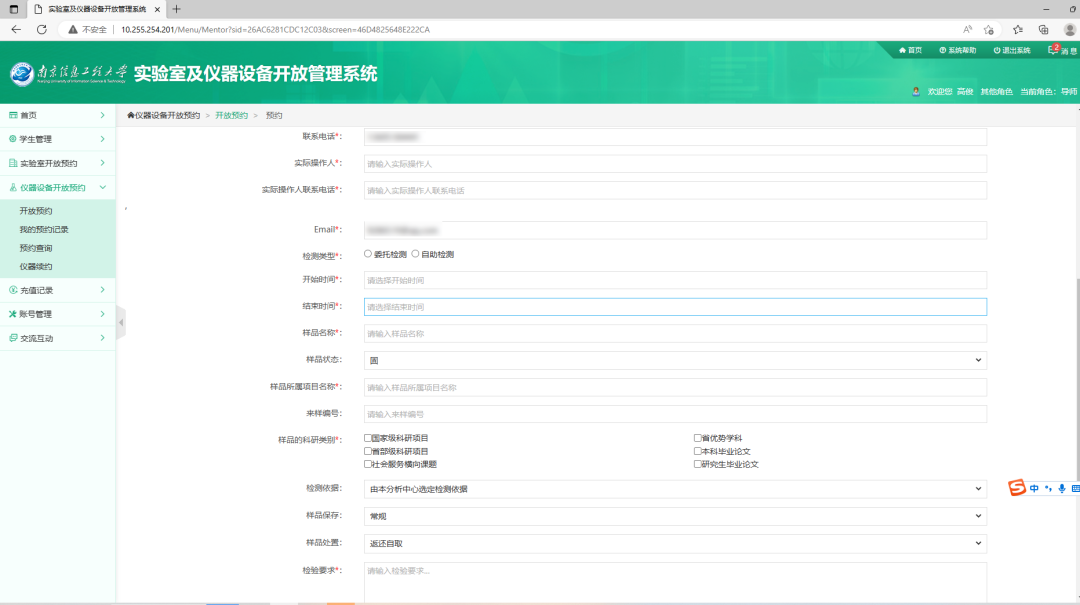
Task: Open the browser profile avatar icon
Action: pyautogui.click(x=1069, y=29)
